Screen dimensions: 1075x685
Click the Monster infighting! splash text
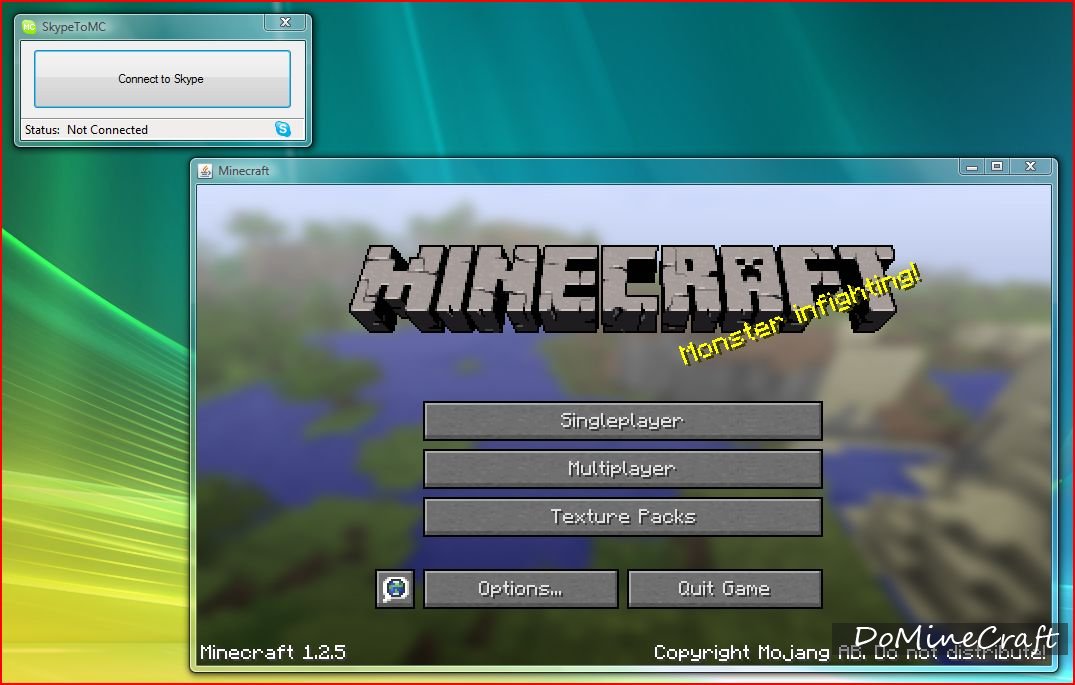tap(799, 313)
